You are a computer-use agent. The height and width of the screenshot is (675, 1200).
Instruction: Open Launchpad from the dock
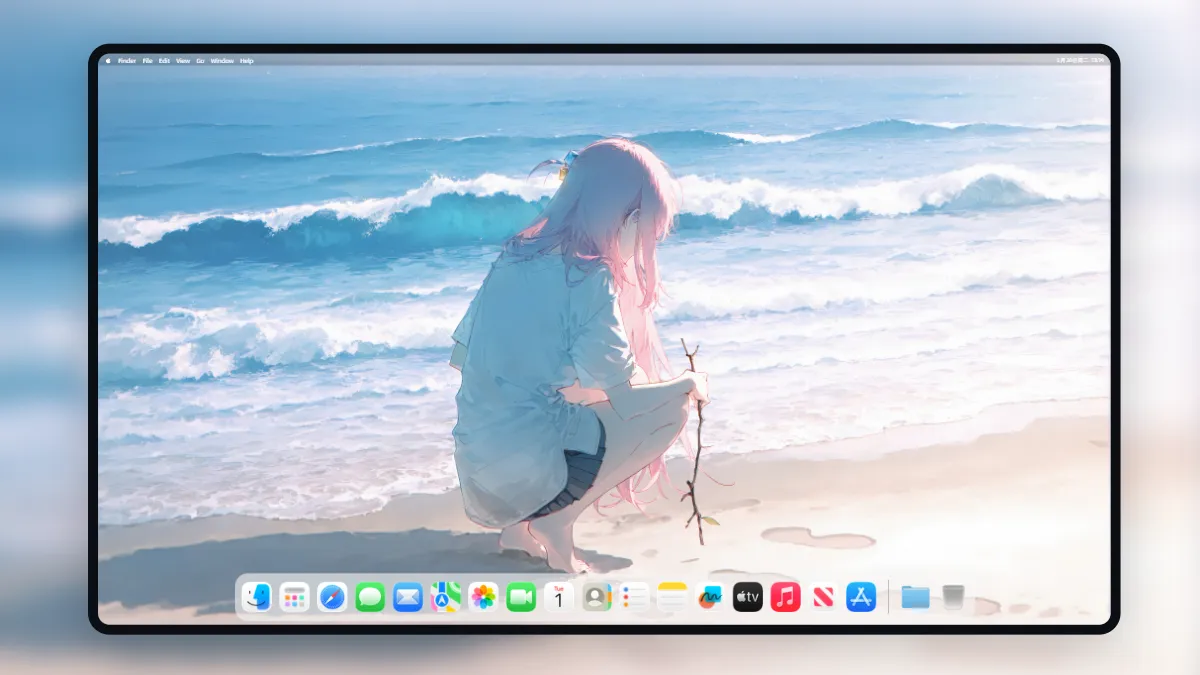click(x=294, y=597)
